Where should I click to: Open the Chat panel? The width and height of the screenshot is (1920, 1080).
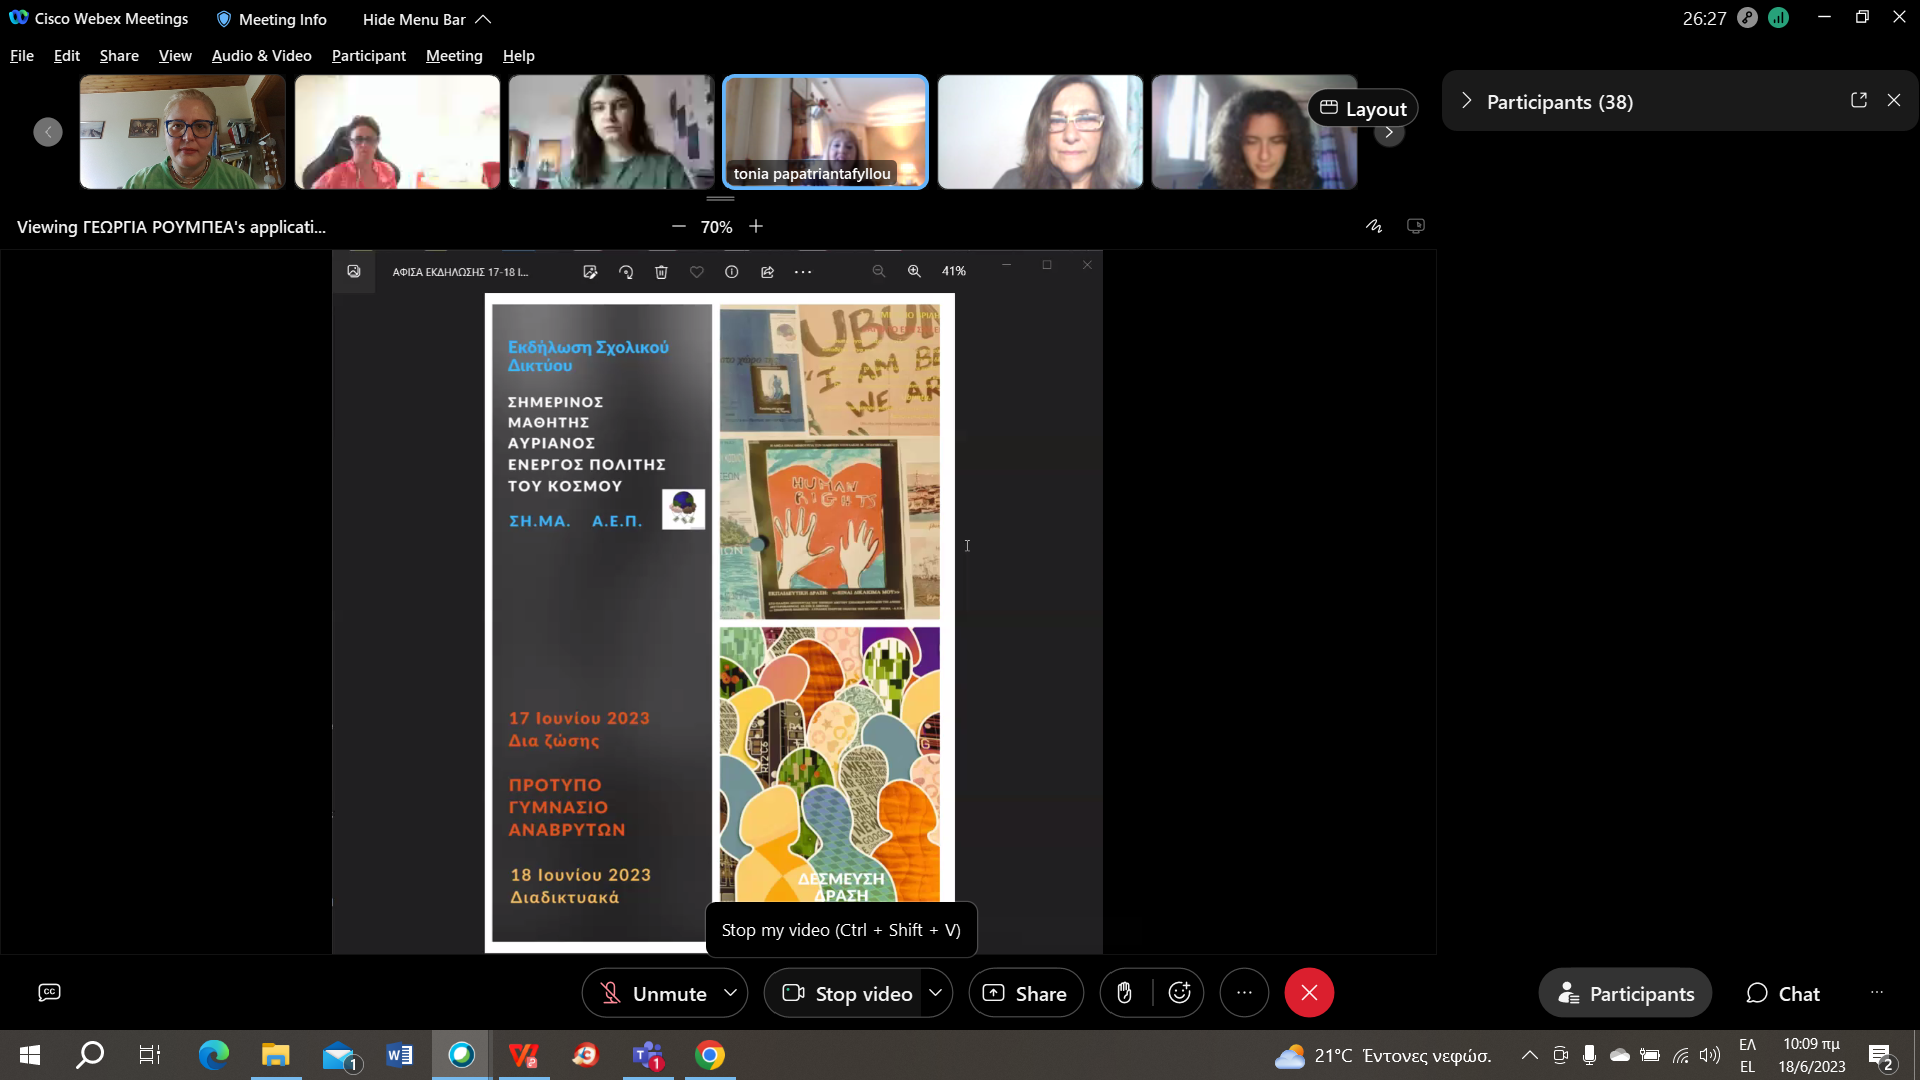click(1783, 993)
